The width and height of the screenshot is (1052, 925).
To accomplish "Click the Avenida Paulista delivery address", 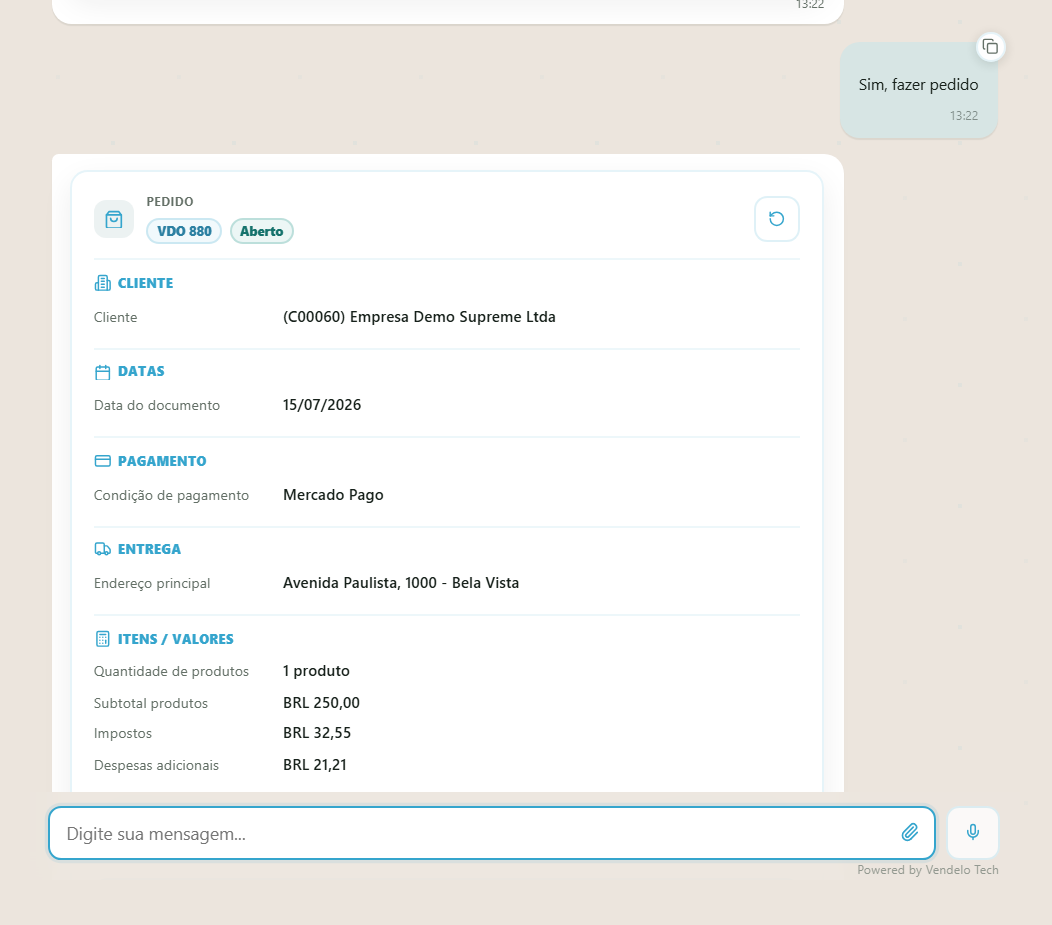I will [x=401, y=583].
